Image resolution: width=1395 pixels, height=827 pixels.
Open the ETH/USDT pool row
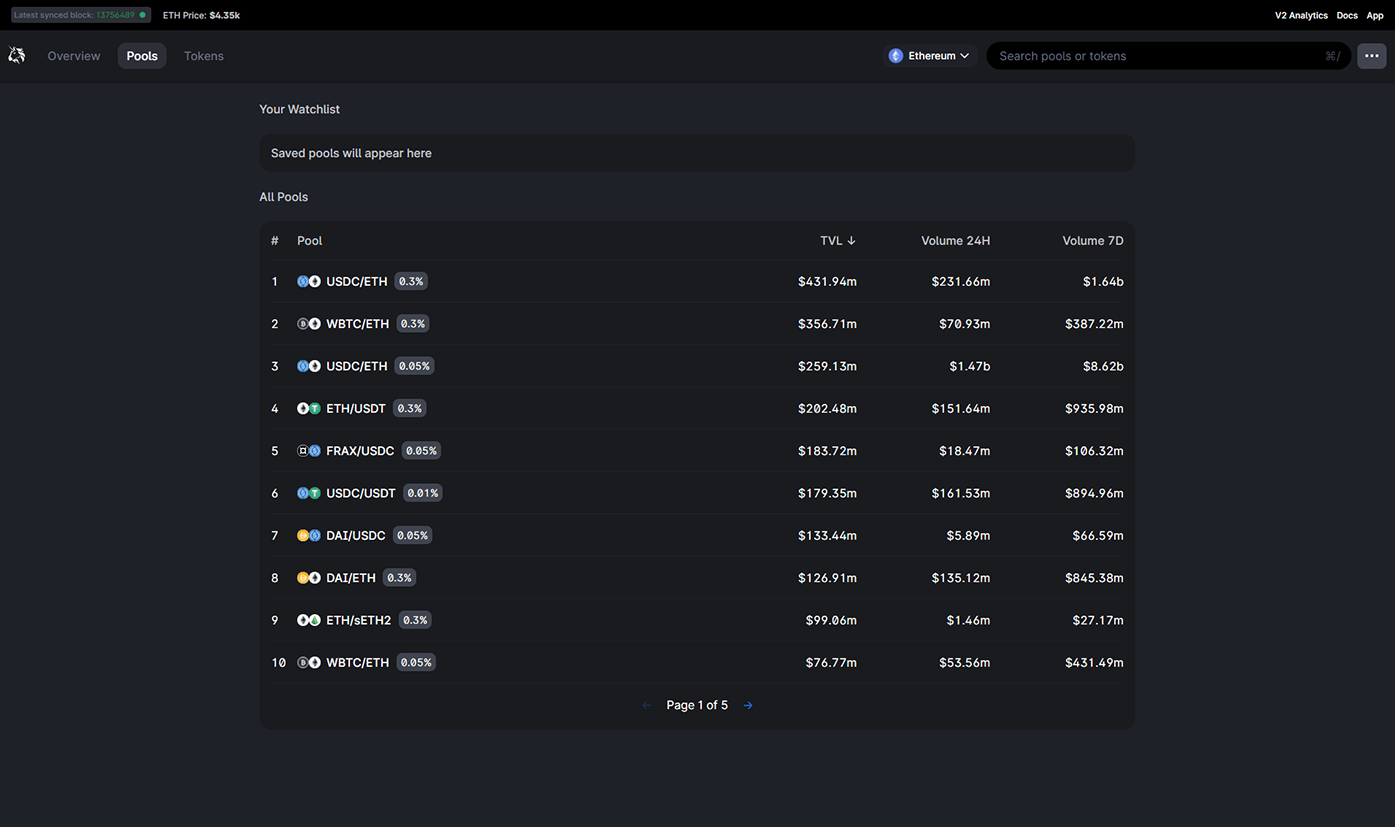(697, 408)
